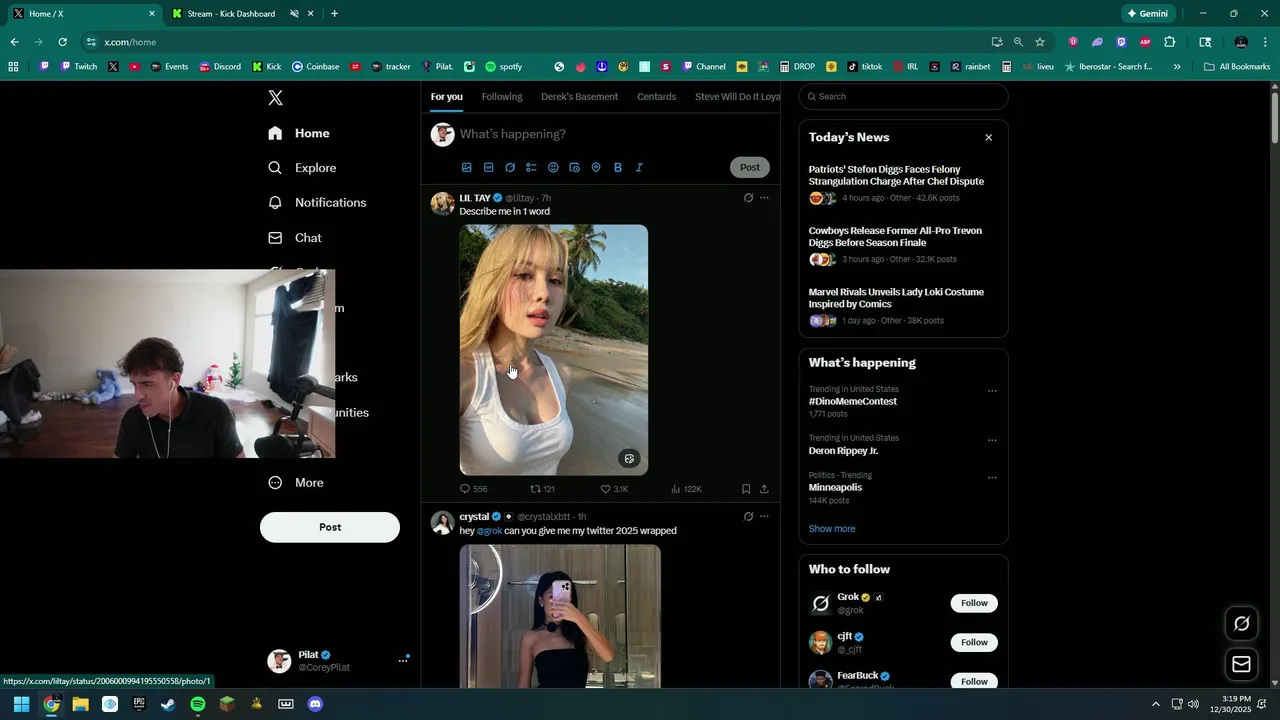Open the floating Messages envelope button
The width and height of the screenshot is (1280, 720).
pyautogui.click(x=1241, y=664)
